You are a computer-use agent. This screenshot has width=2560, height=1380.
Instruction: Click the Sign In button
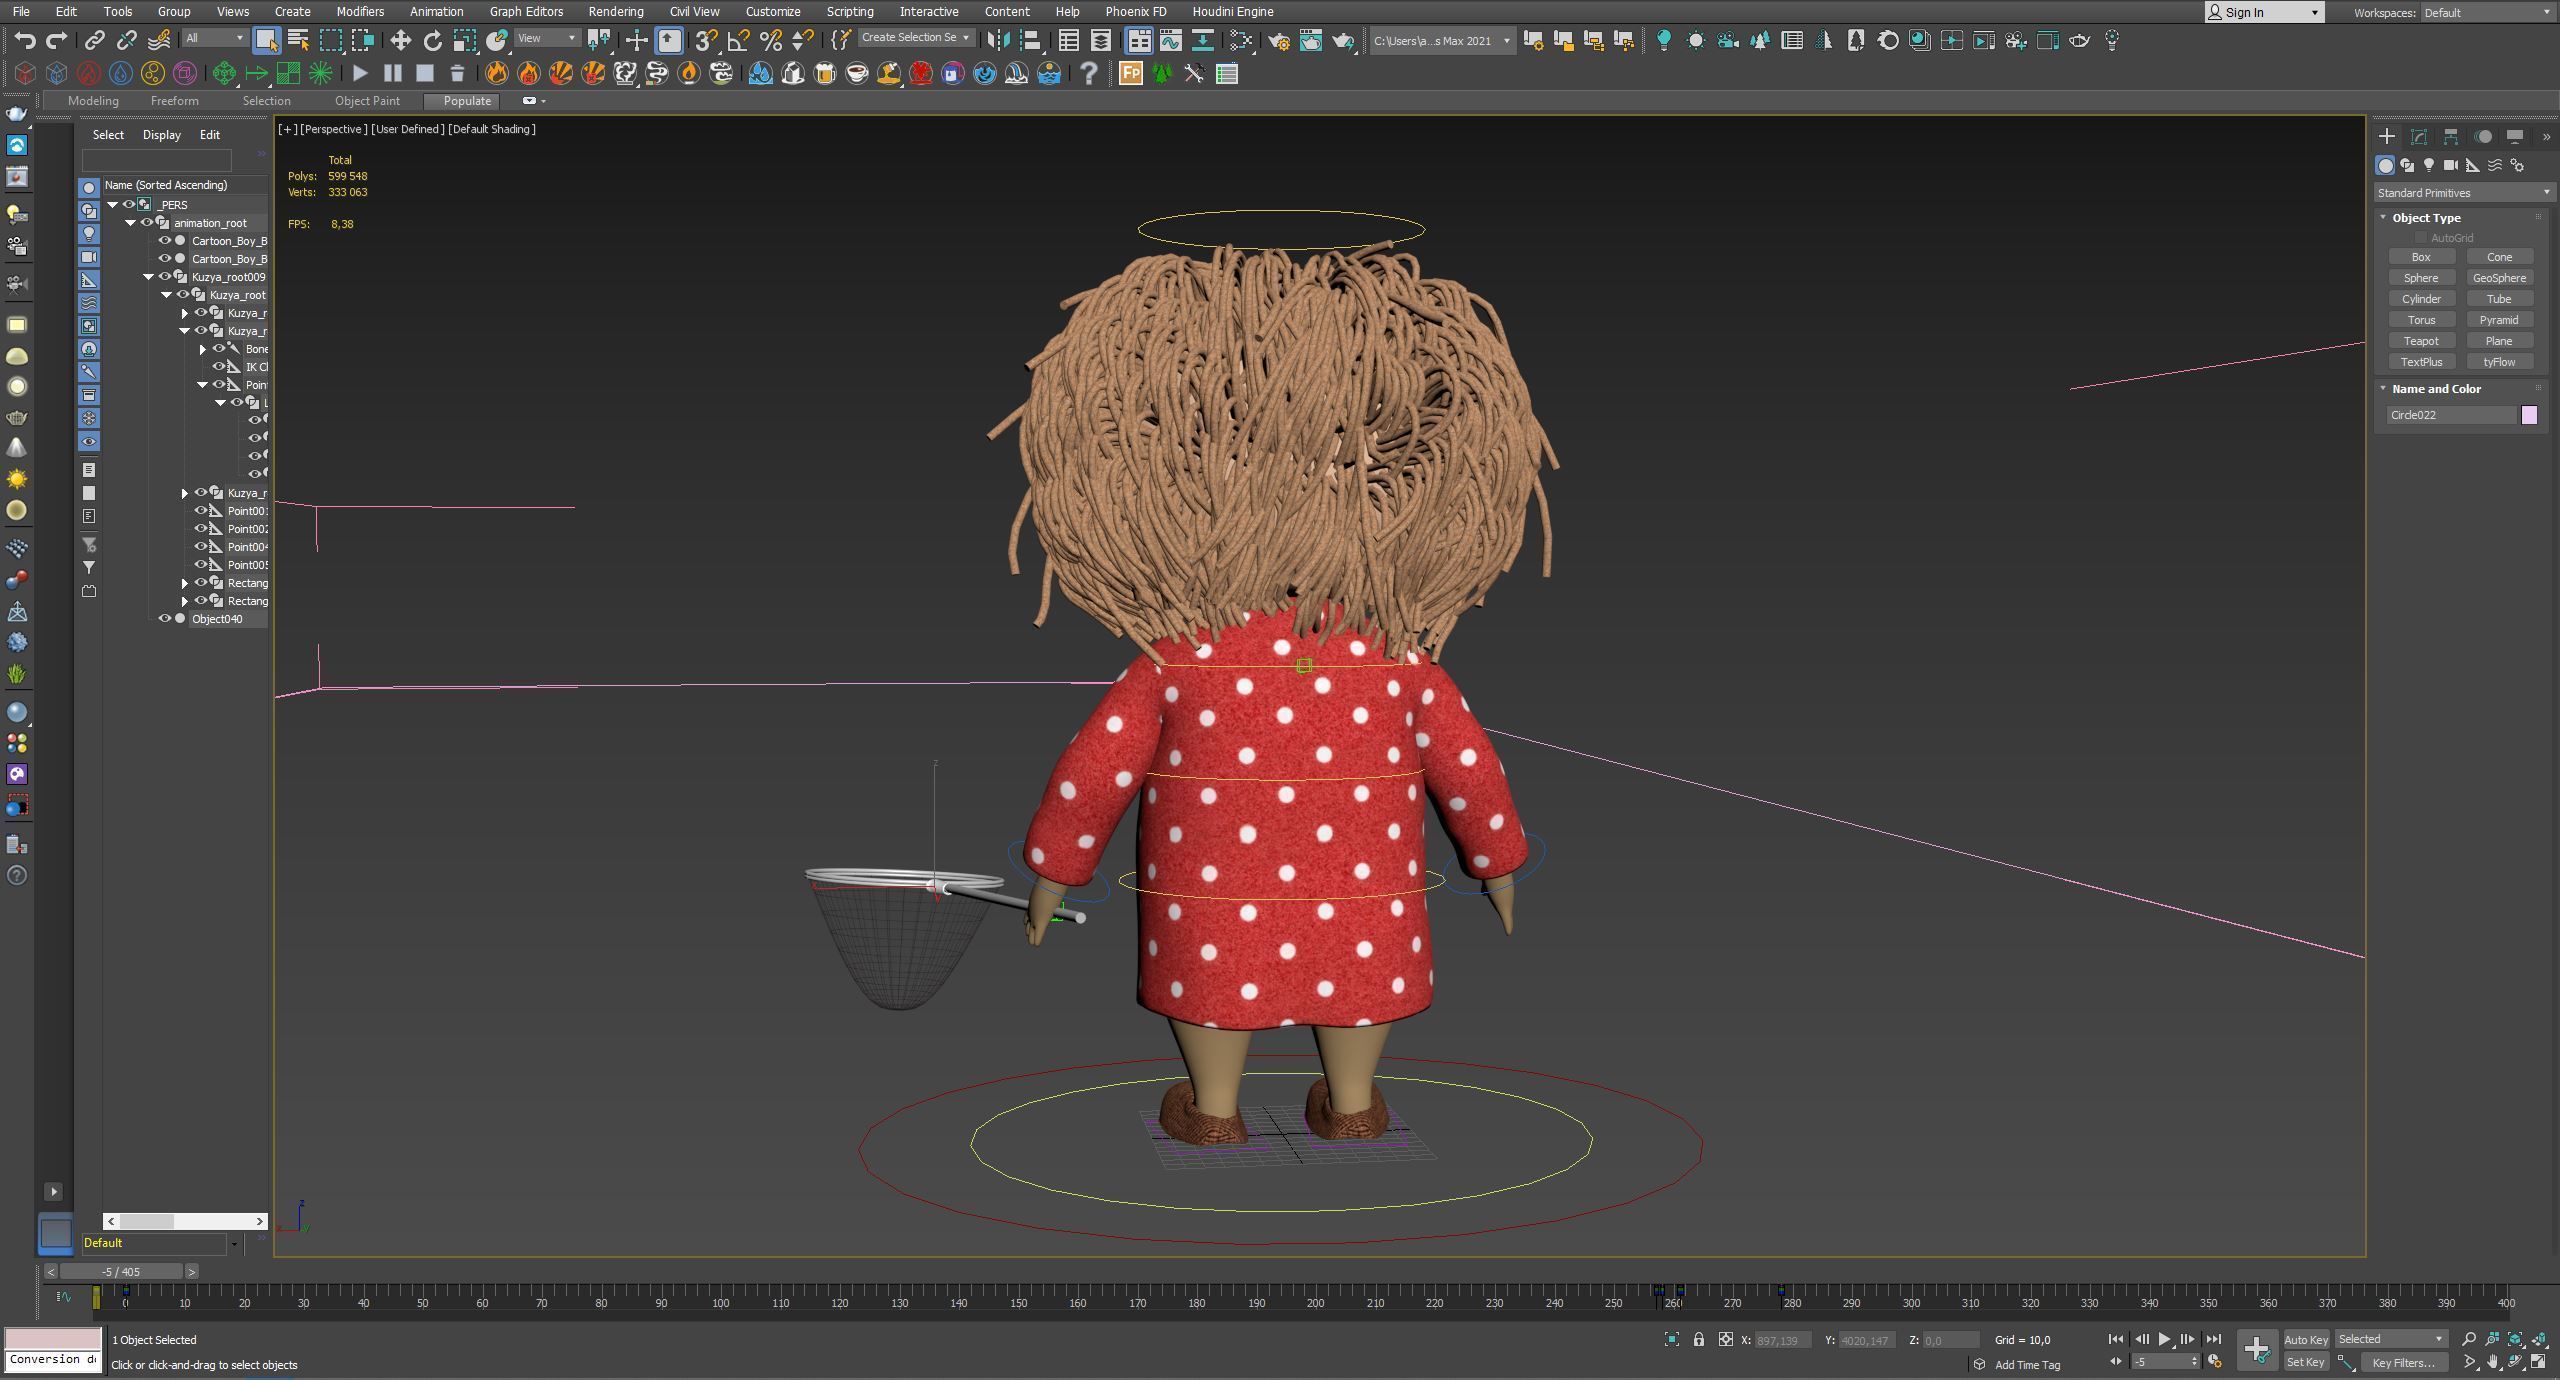point(2264,12)
